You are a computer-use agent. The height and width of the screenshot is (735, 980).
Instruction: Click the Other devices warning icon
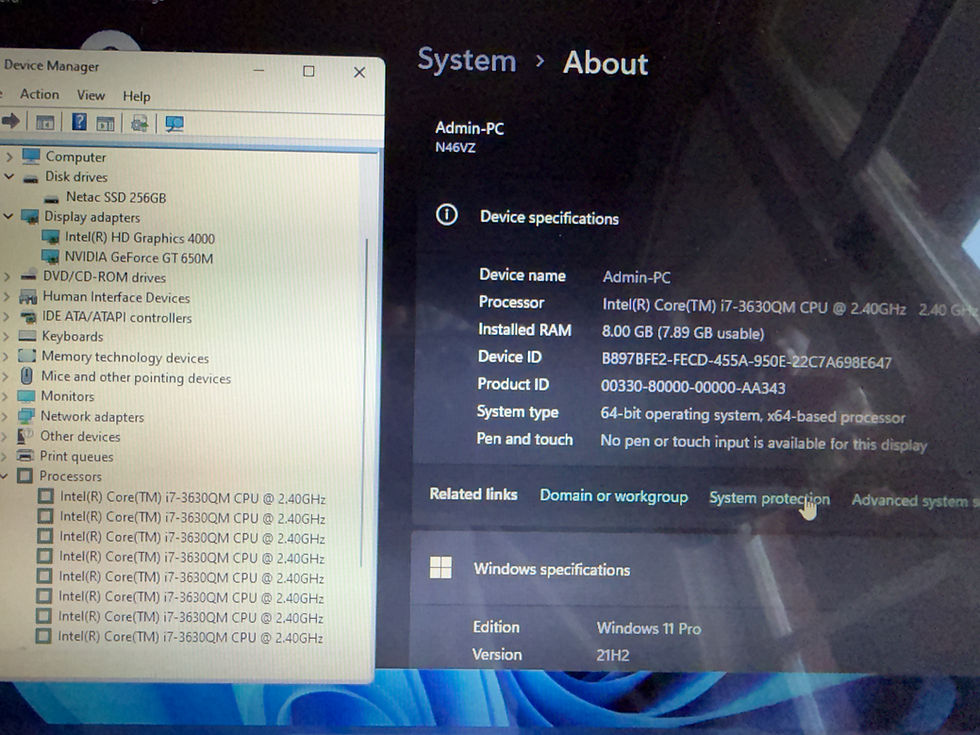pos(25,436)
